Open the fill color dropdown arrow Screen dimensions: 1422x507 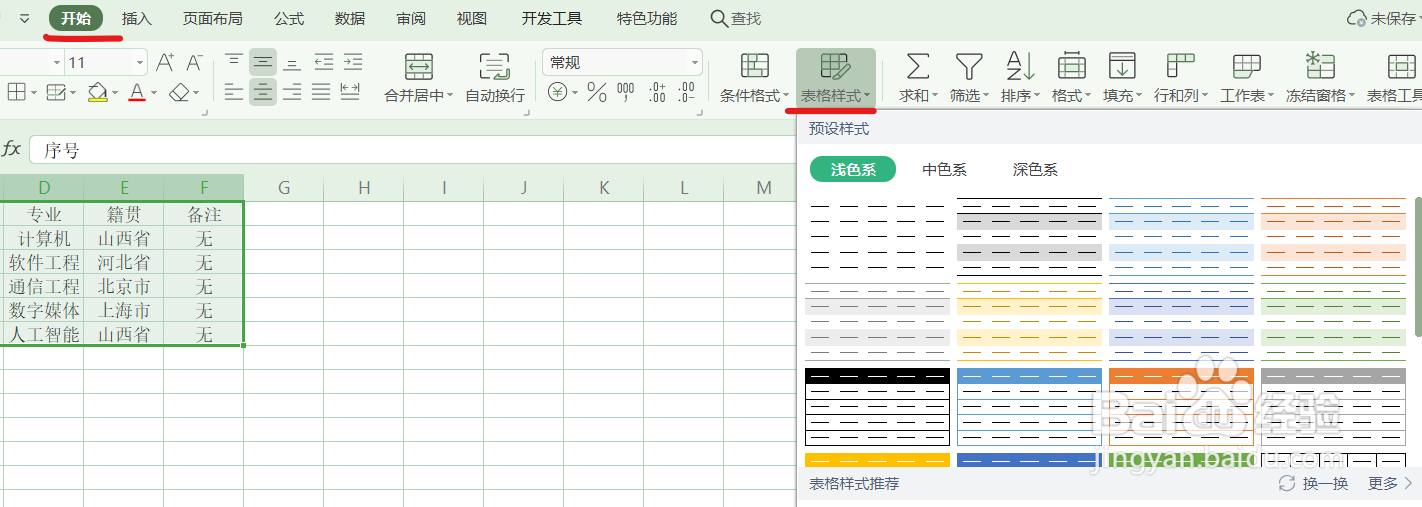point(114,94)
